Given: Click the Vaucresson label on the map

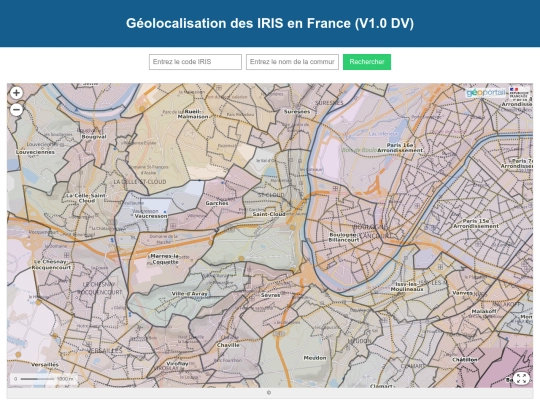Looking at the screenshot, I should click(151, 216).
